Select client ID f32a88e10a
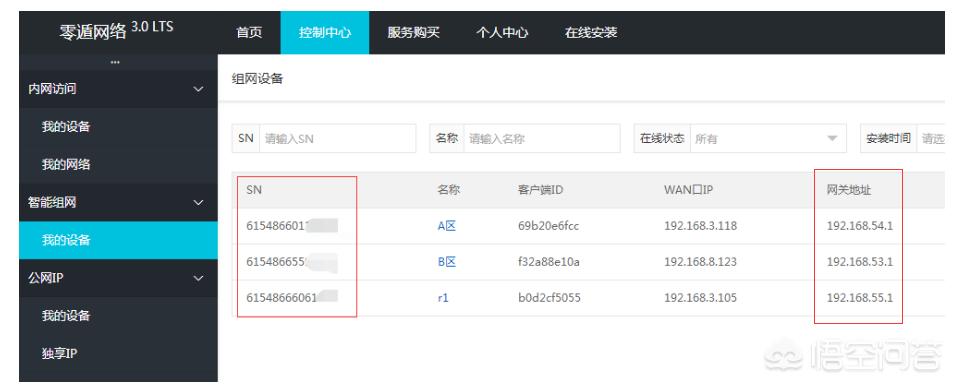The height and width of the screenshot is (389, 959). [549, 262]
